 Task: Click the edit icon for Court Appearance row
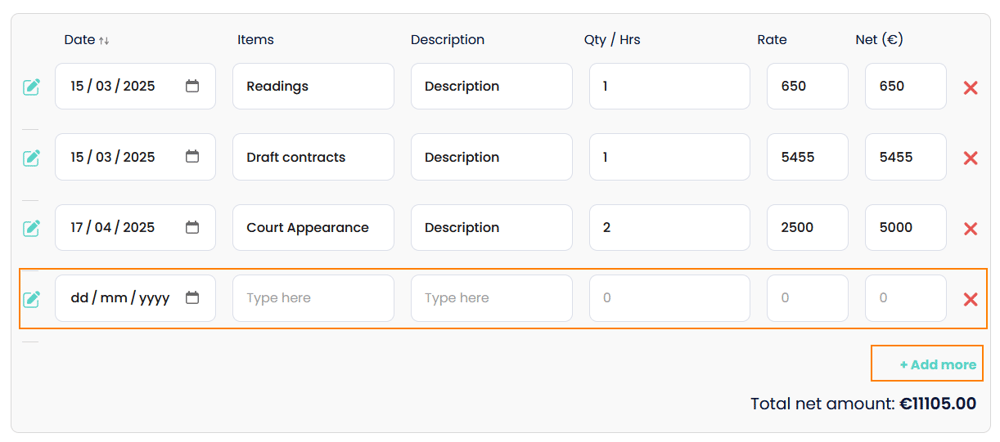[32, 229]
